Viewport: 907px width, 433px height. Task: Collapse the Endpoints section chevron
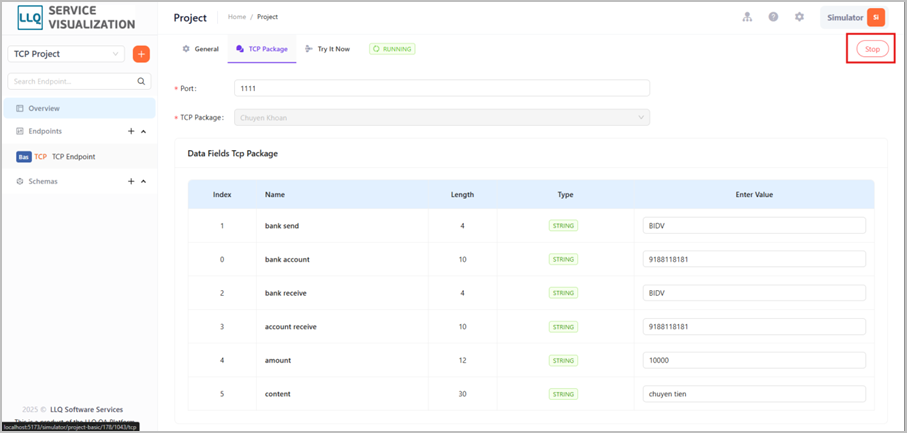pyautogui.click(x=143, y=131)
